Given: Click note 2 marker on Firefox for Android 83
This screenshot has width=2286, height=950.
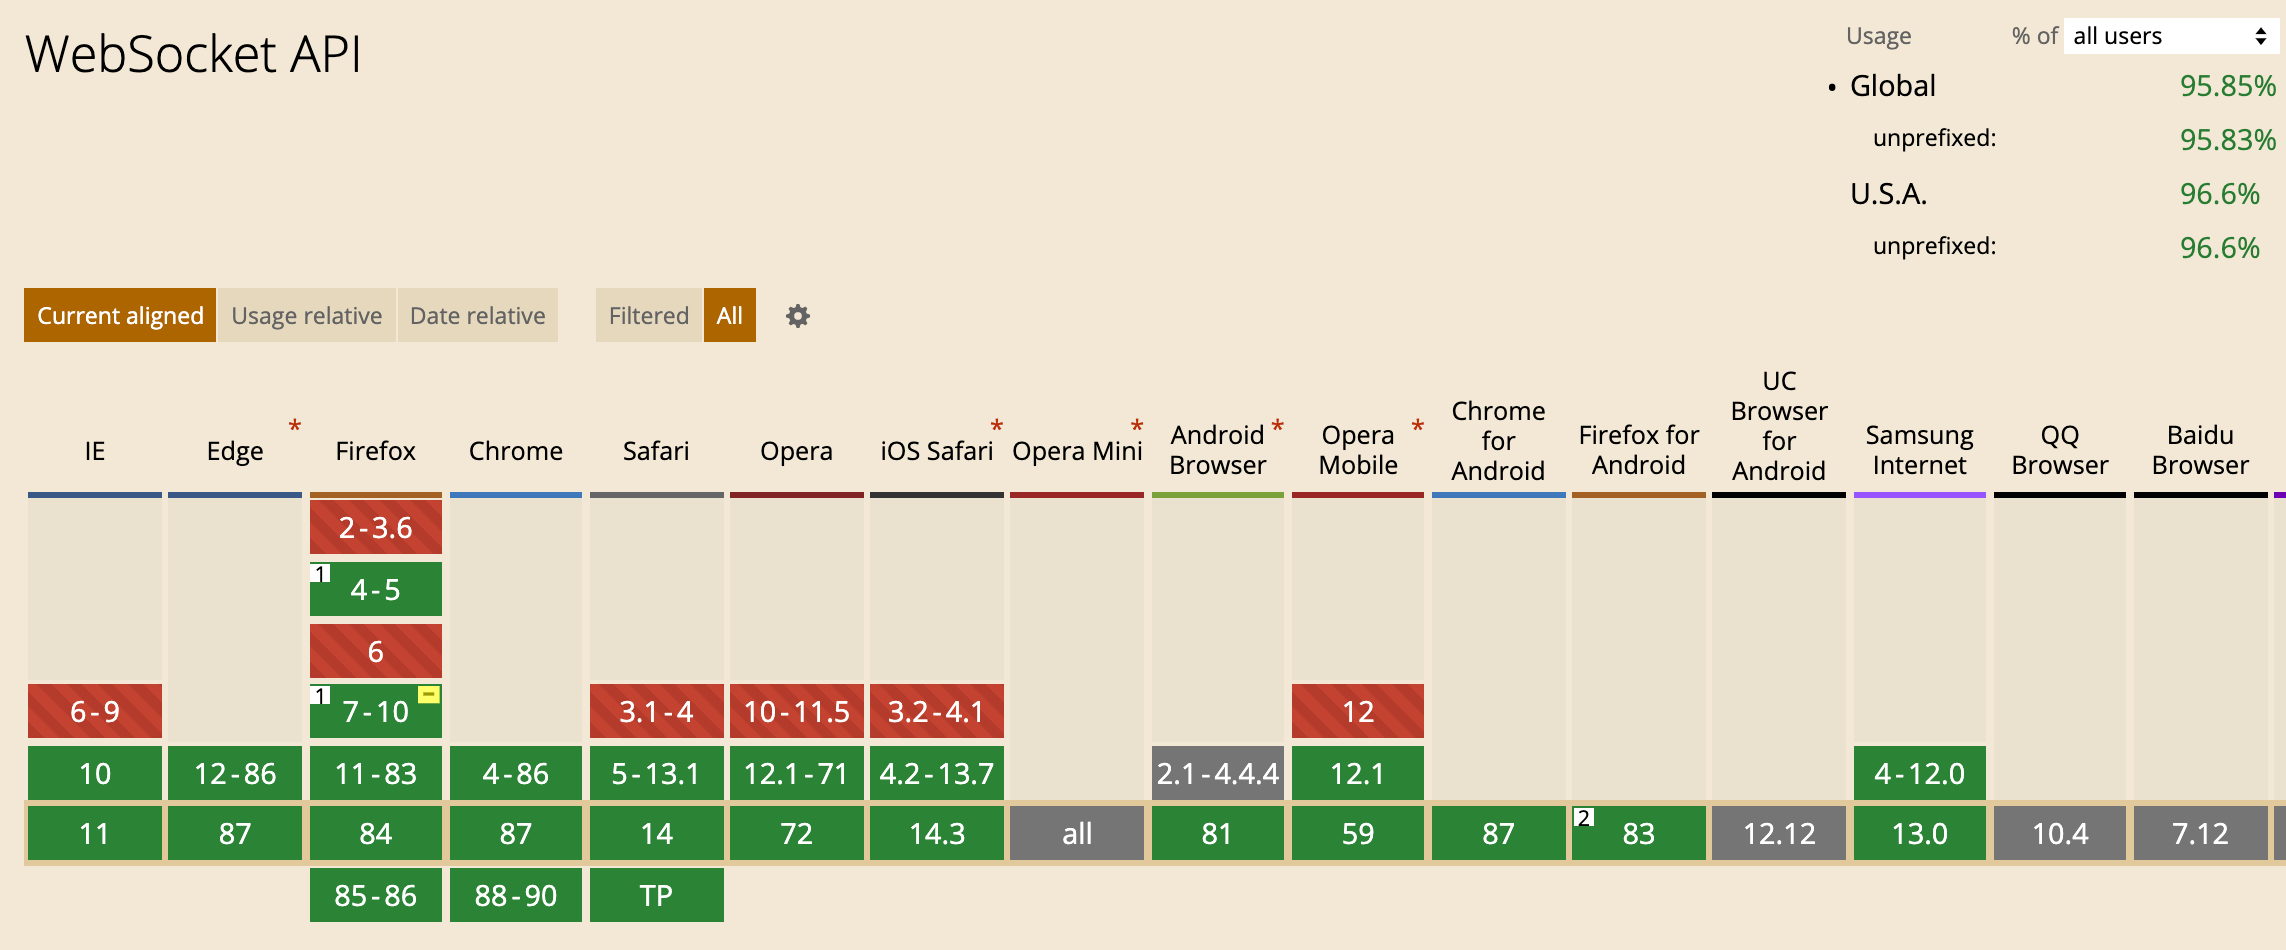Looking at the screenshot, I should click(x=1583, y=817).
